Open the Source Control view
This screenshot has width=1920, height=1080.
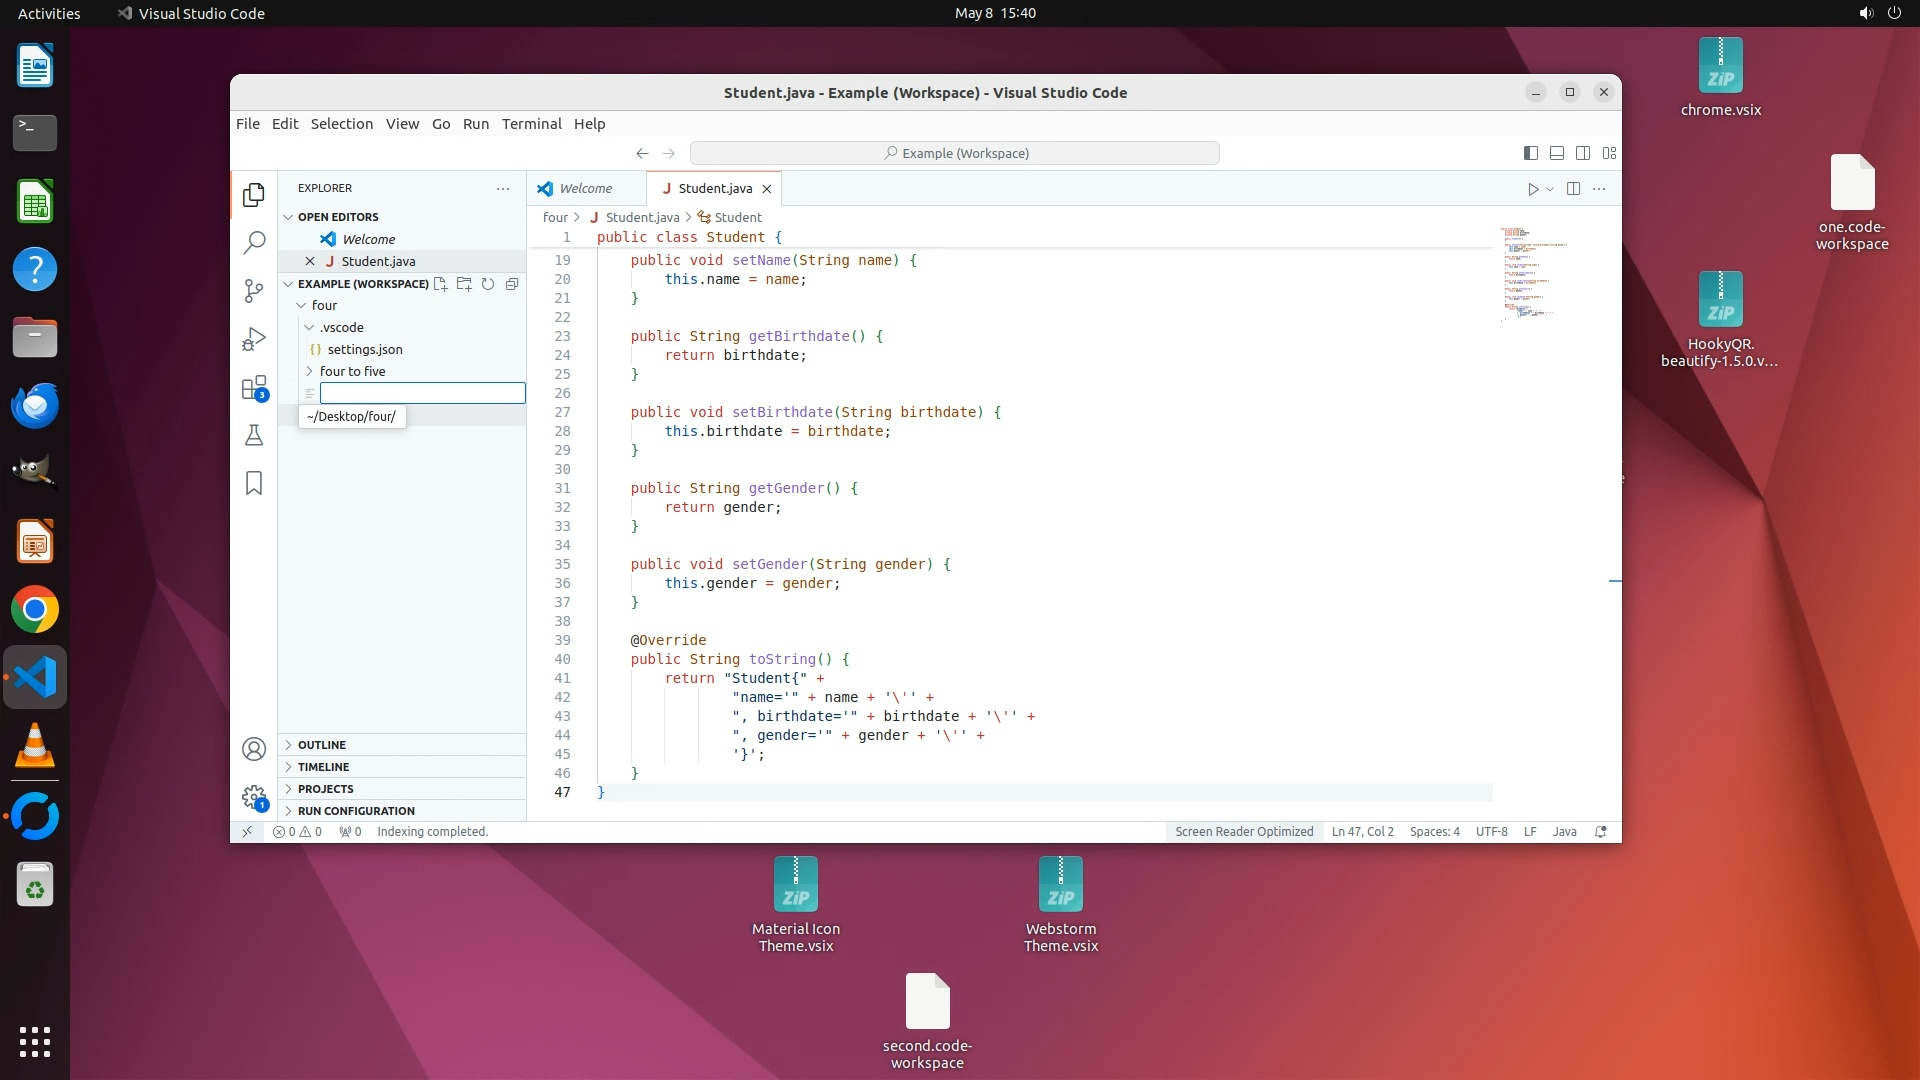[x=254, y=290]
